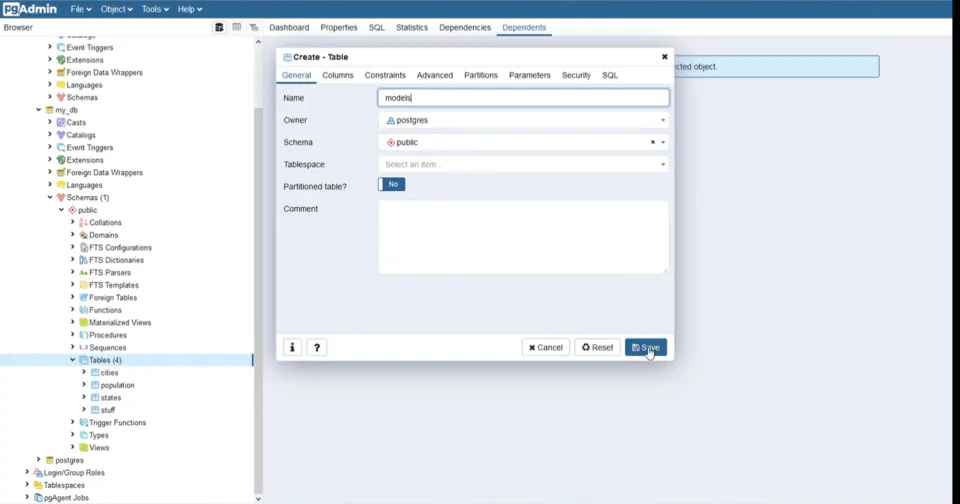
Task: Click the cities table icon
Action: pos(95,372)
